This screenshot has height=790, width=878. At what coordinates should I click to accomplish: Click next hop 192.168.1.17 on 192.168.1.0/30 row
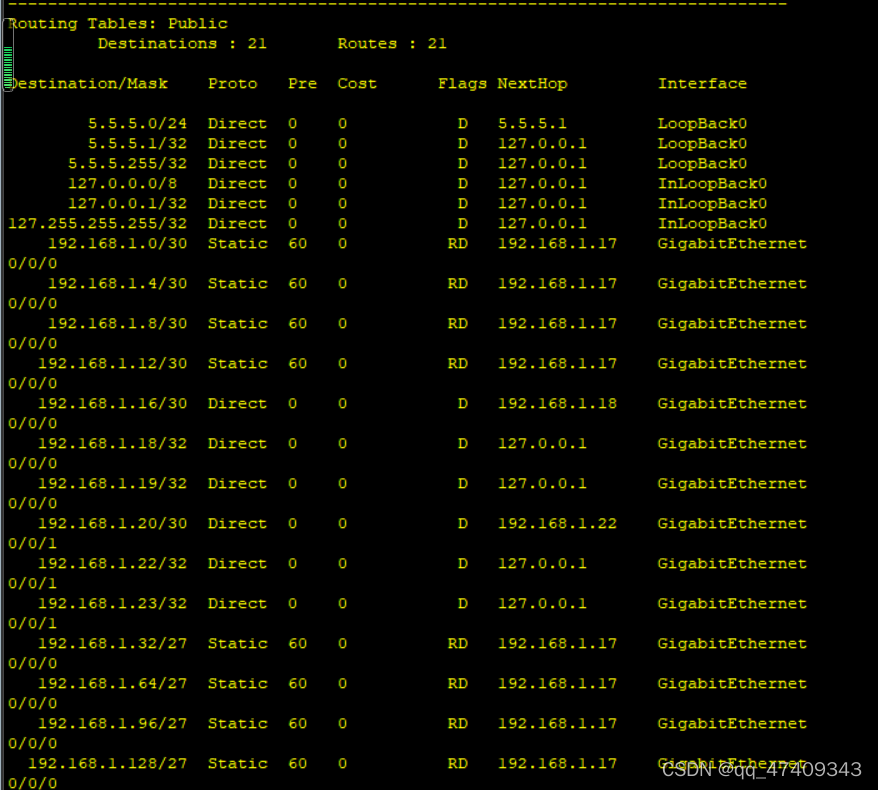(557, 244)
